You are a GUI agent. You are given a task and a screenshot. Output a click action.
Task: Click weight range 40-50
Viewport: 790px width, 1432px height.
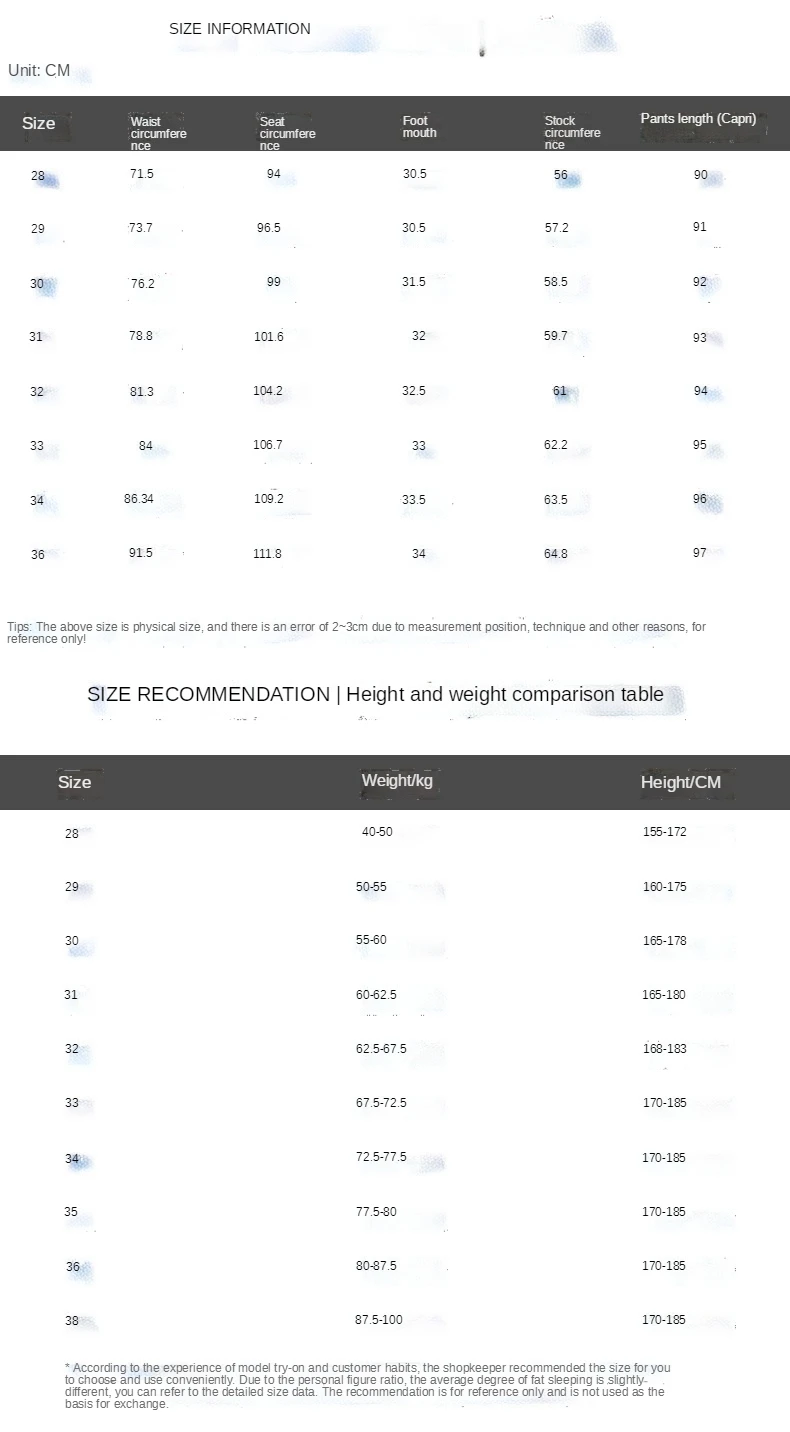[x=377, y=832]
